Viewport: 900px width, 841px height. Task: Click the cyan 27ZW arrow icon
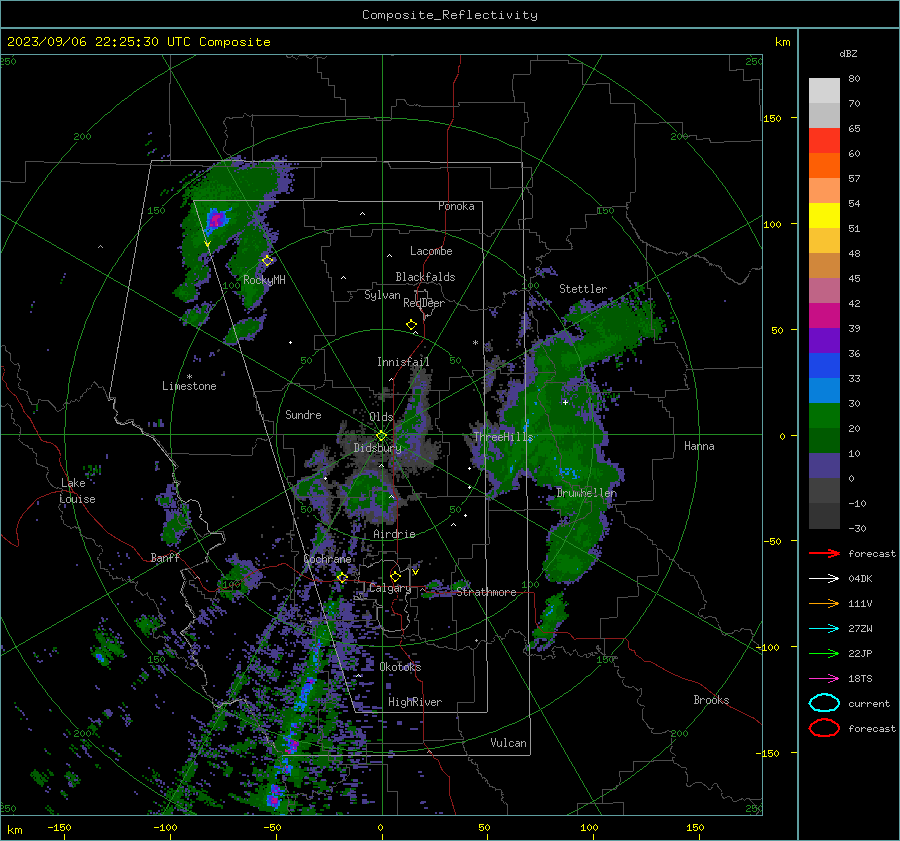pyautogui.click(x=824, y=629)
